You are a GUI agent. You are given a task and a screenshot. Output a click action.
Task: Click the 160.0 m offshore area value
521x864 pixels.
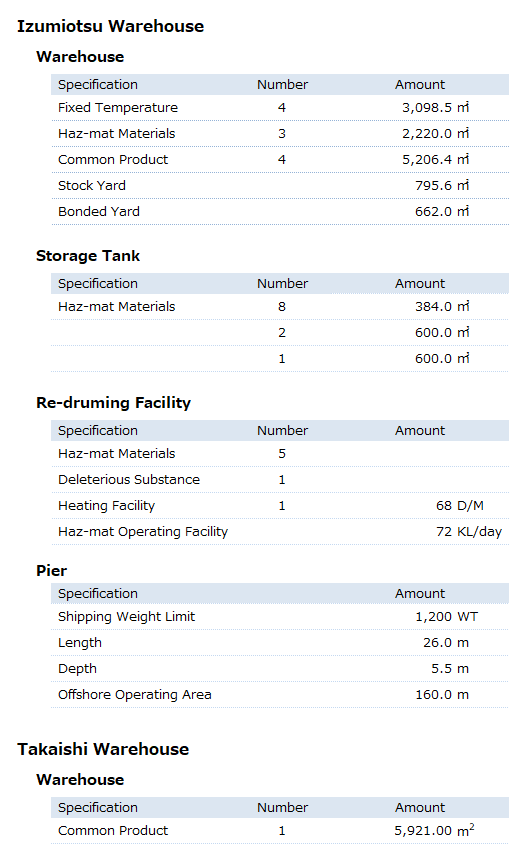[442, 694]
